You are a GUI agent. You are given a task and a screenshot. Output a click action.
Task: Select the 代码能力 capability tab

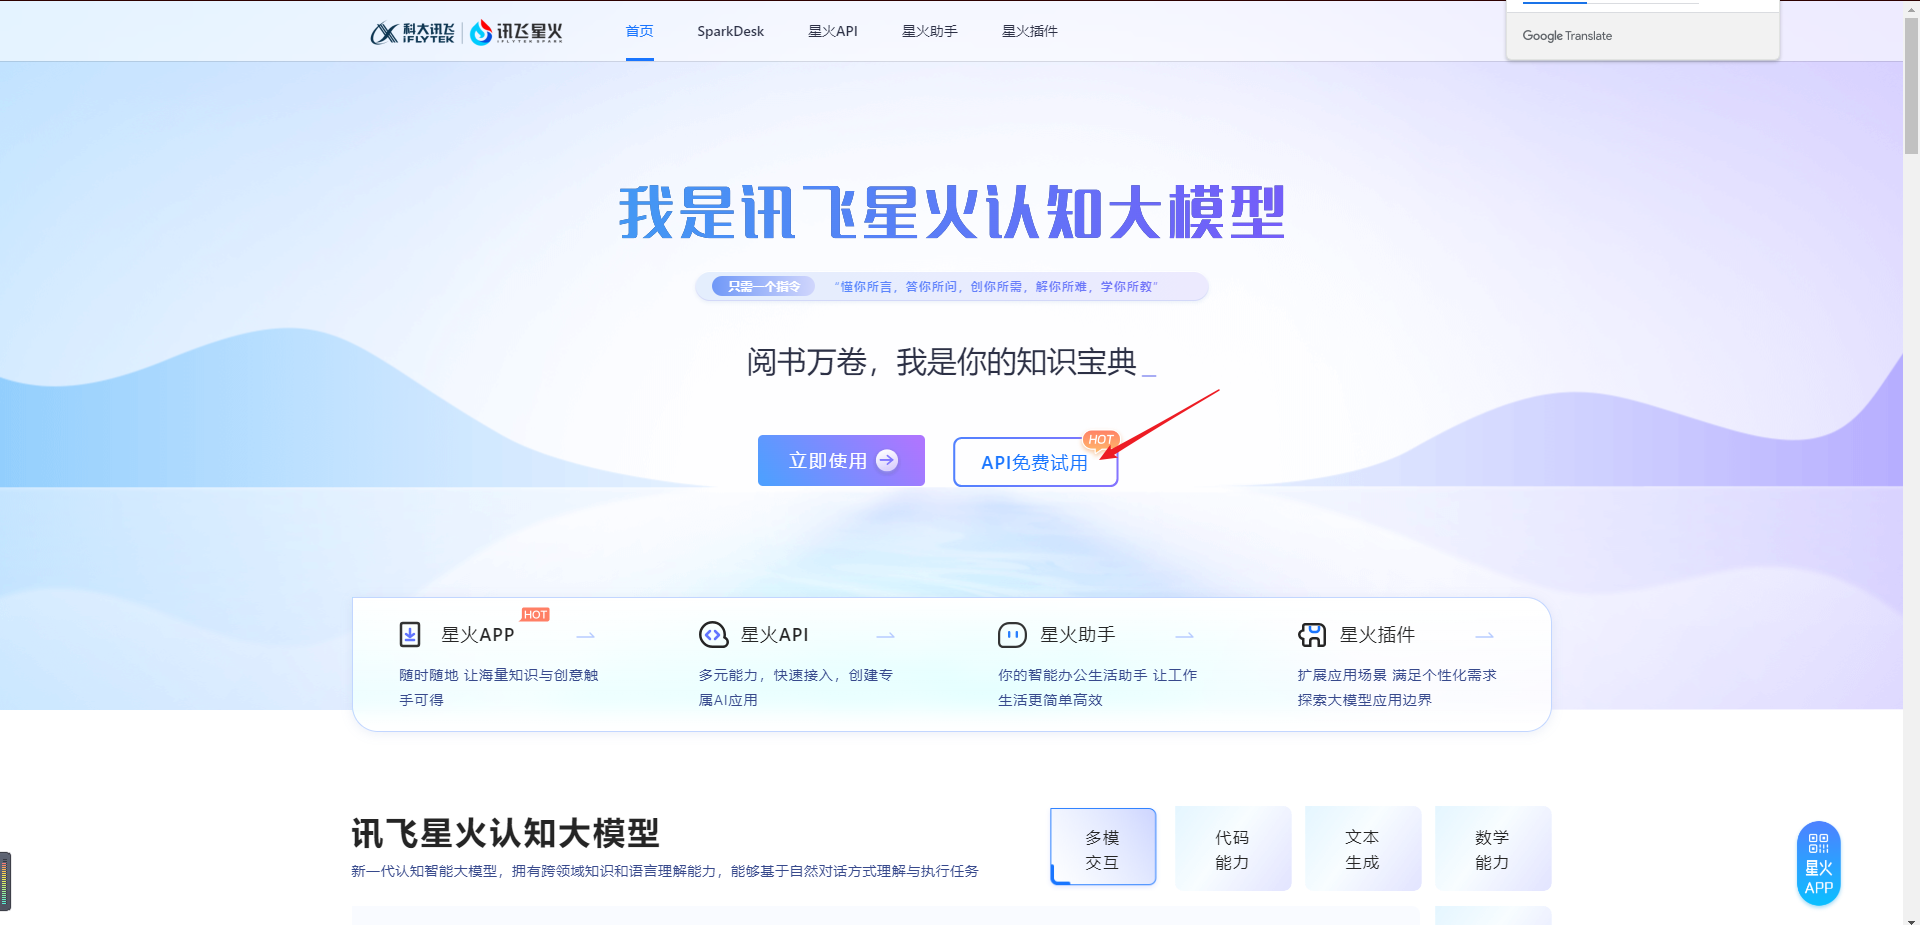(1232, 849)
